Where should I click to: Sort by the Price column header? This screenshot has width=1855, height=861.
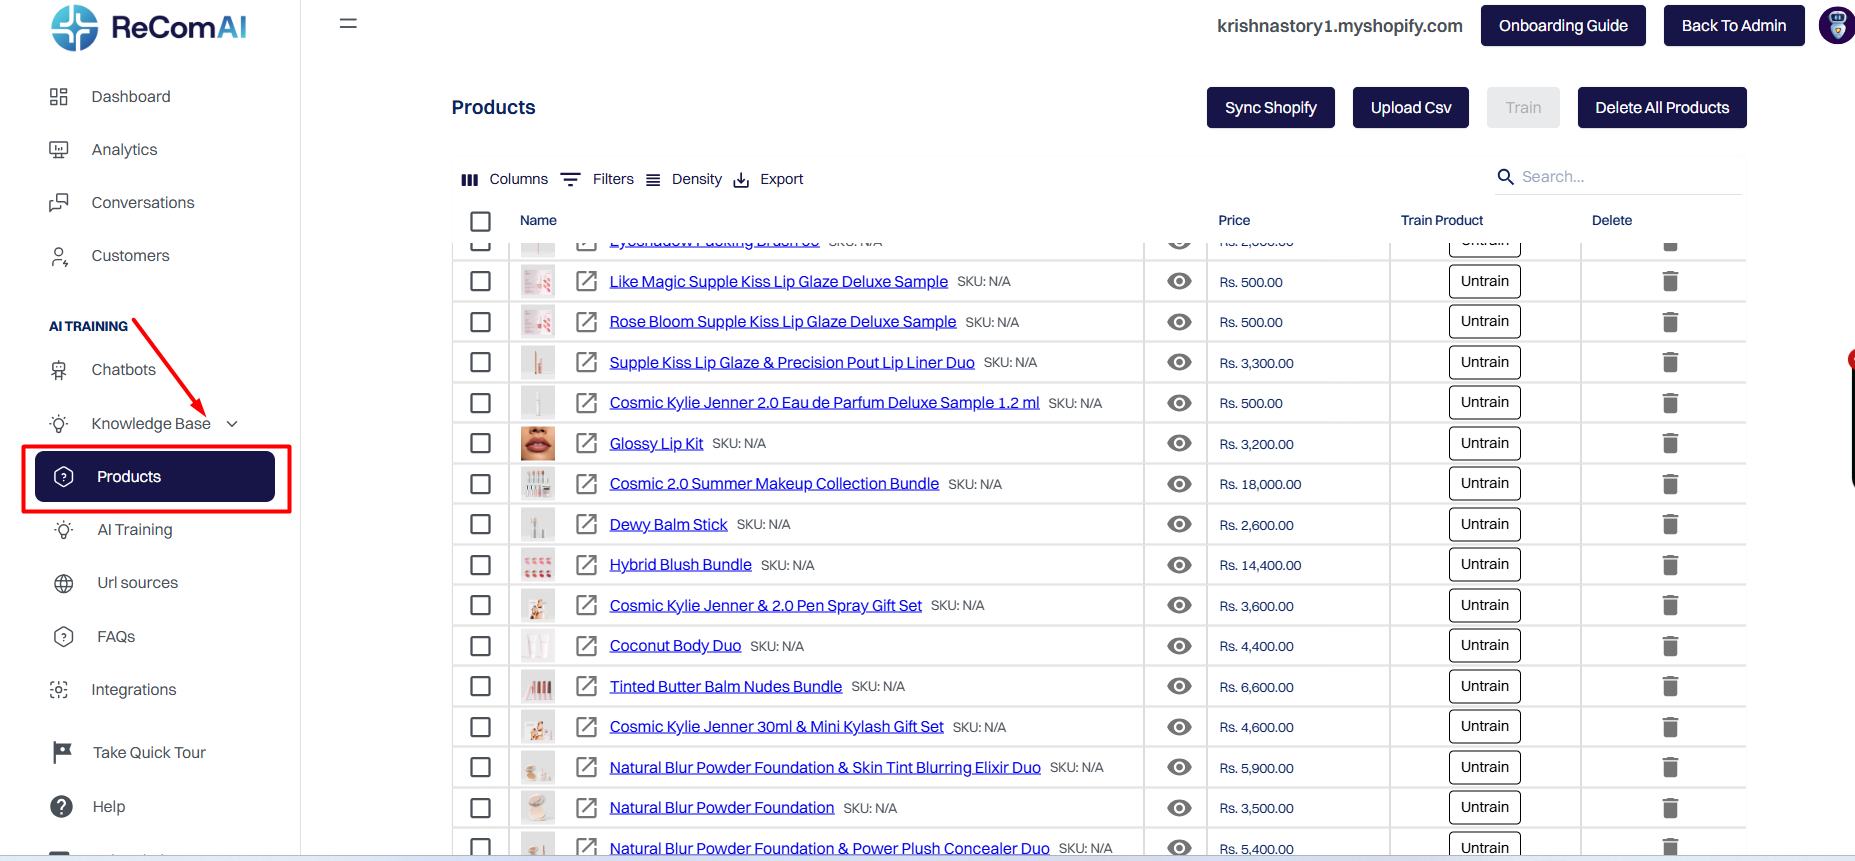(1234, 221)
